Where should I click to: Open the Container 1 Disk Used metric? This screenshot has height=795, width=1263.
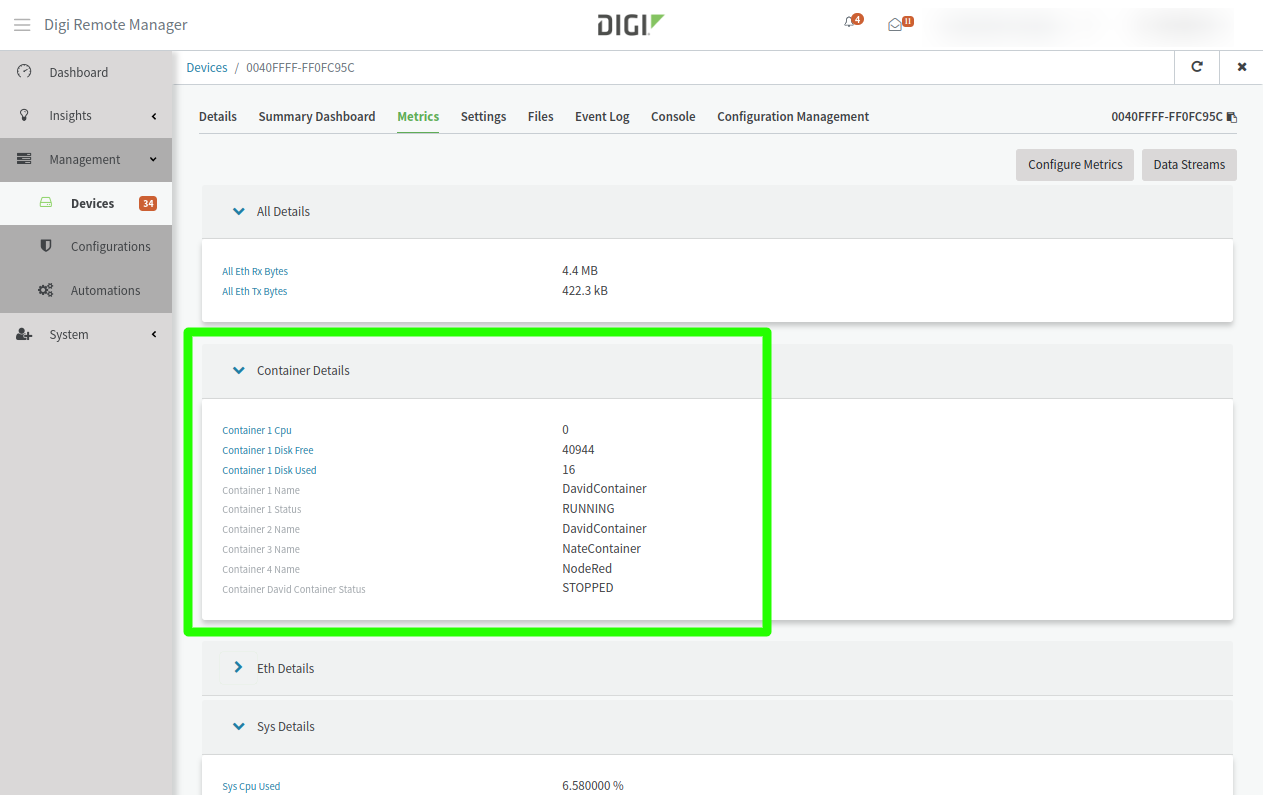point(269,470)
